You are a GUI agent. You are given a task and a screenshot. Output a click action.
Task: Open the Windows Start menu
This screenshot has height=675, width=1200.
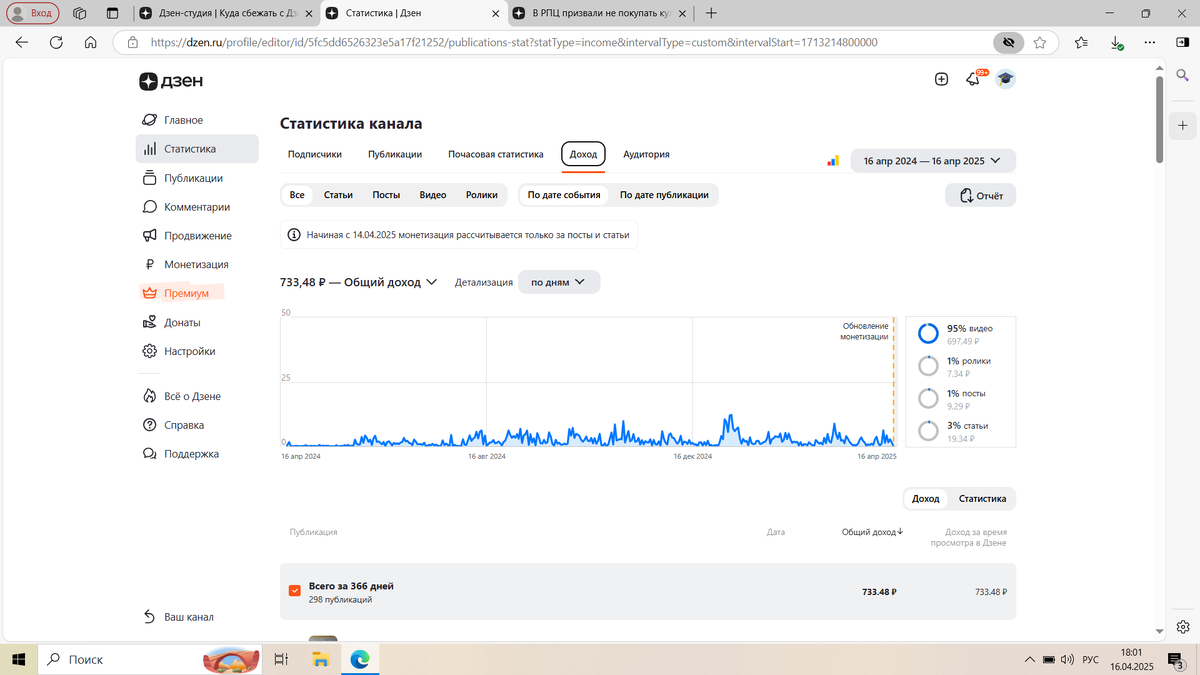[x=18, y=659]
